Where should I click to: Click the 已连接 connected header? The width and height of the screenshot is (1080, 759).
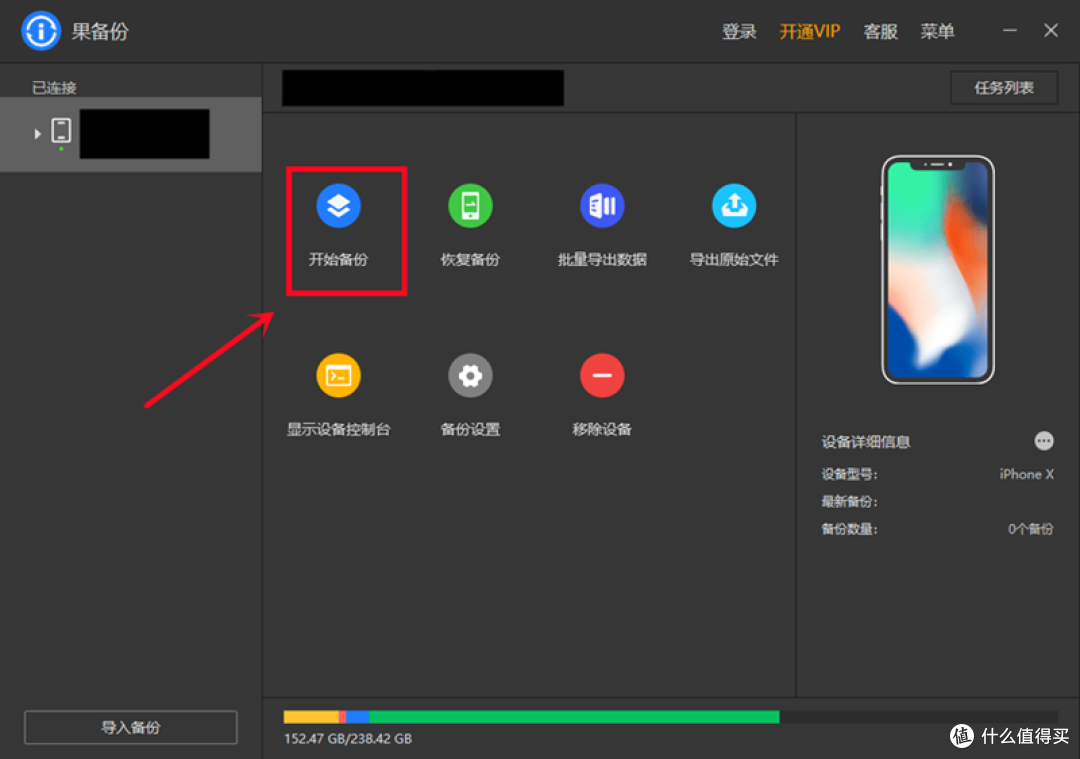[x=54, y=87]
